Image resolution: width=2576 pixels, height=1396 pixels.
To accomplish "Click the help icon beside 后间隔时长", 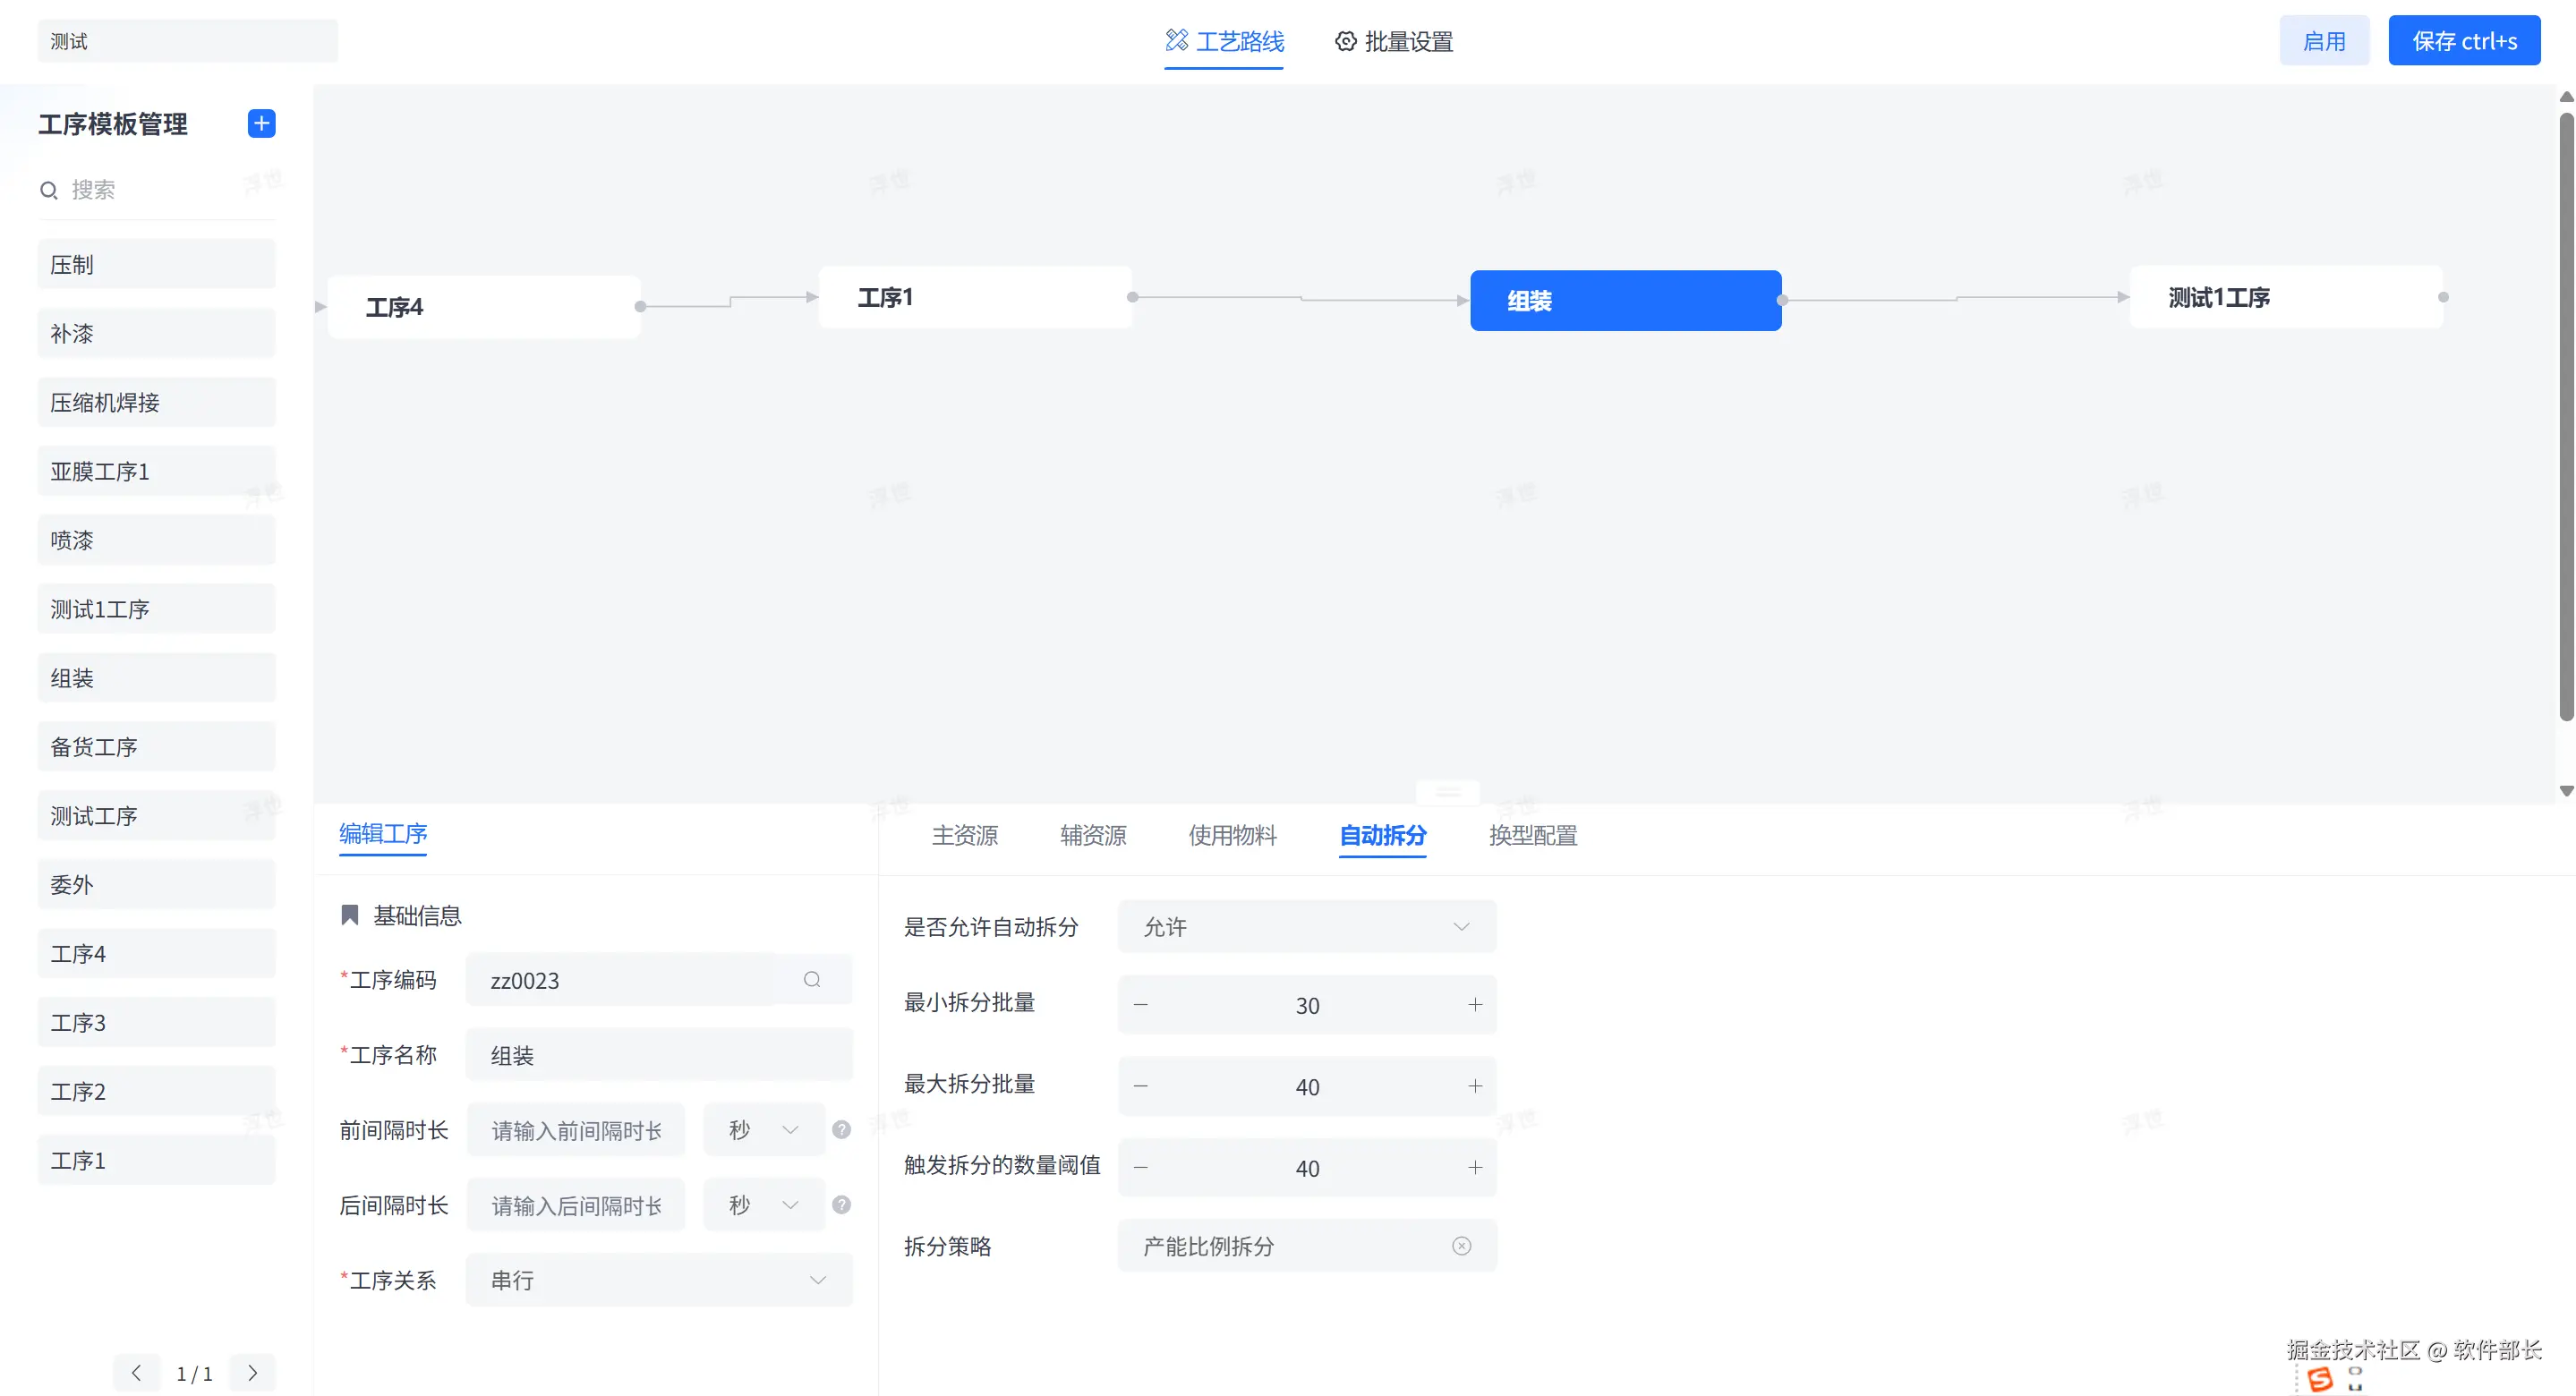I will point(841,1204).
